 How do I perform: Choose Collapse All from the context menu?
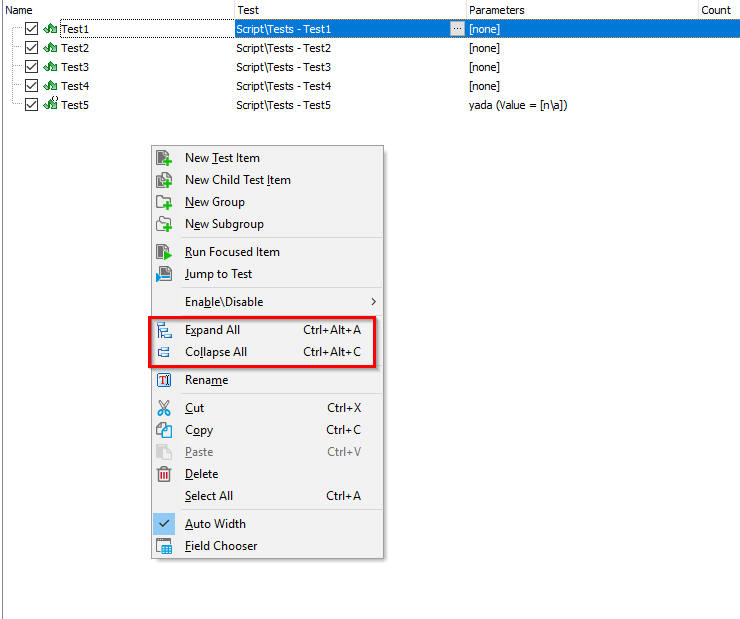coord(216,352)
